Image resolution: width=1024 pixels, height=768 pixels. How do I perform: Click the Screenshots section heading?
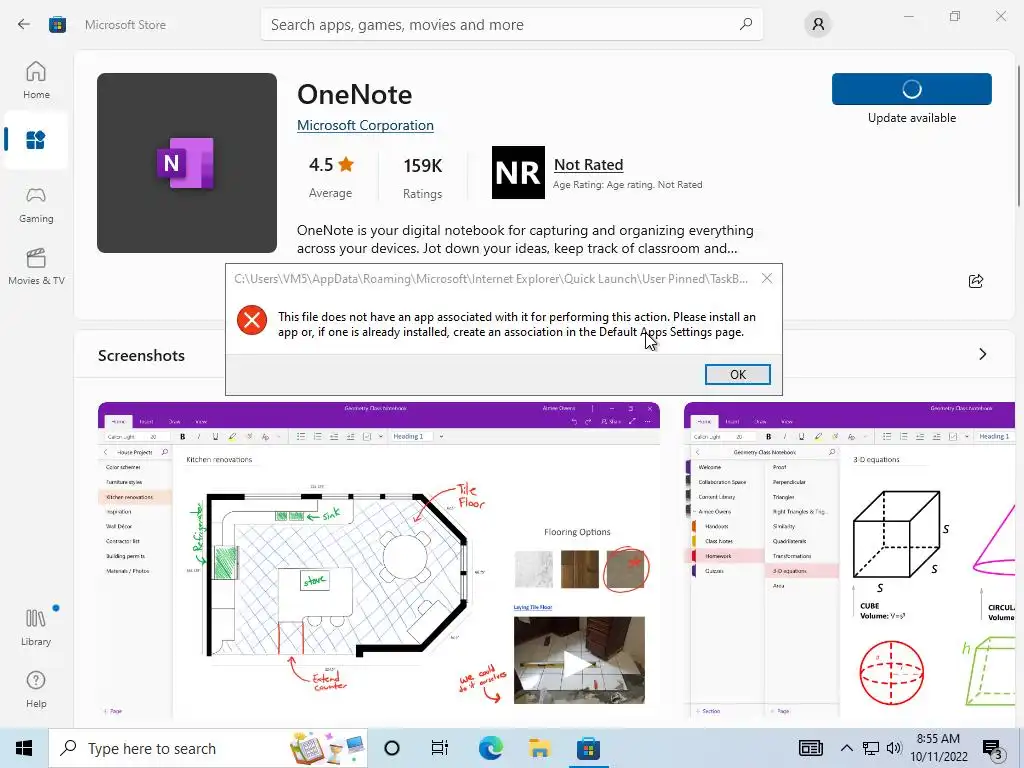coord(141,355)
